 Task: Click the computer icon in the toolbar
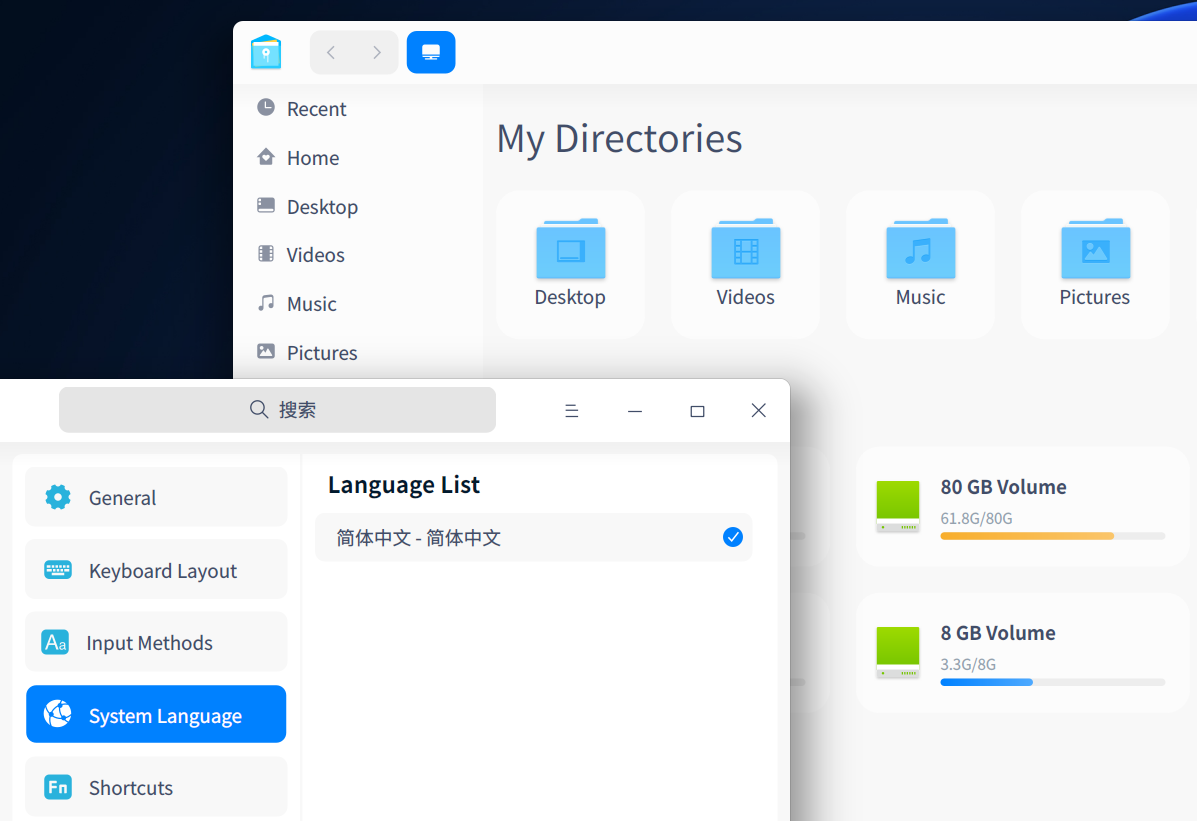[431, 52]
